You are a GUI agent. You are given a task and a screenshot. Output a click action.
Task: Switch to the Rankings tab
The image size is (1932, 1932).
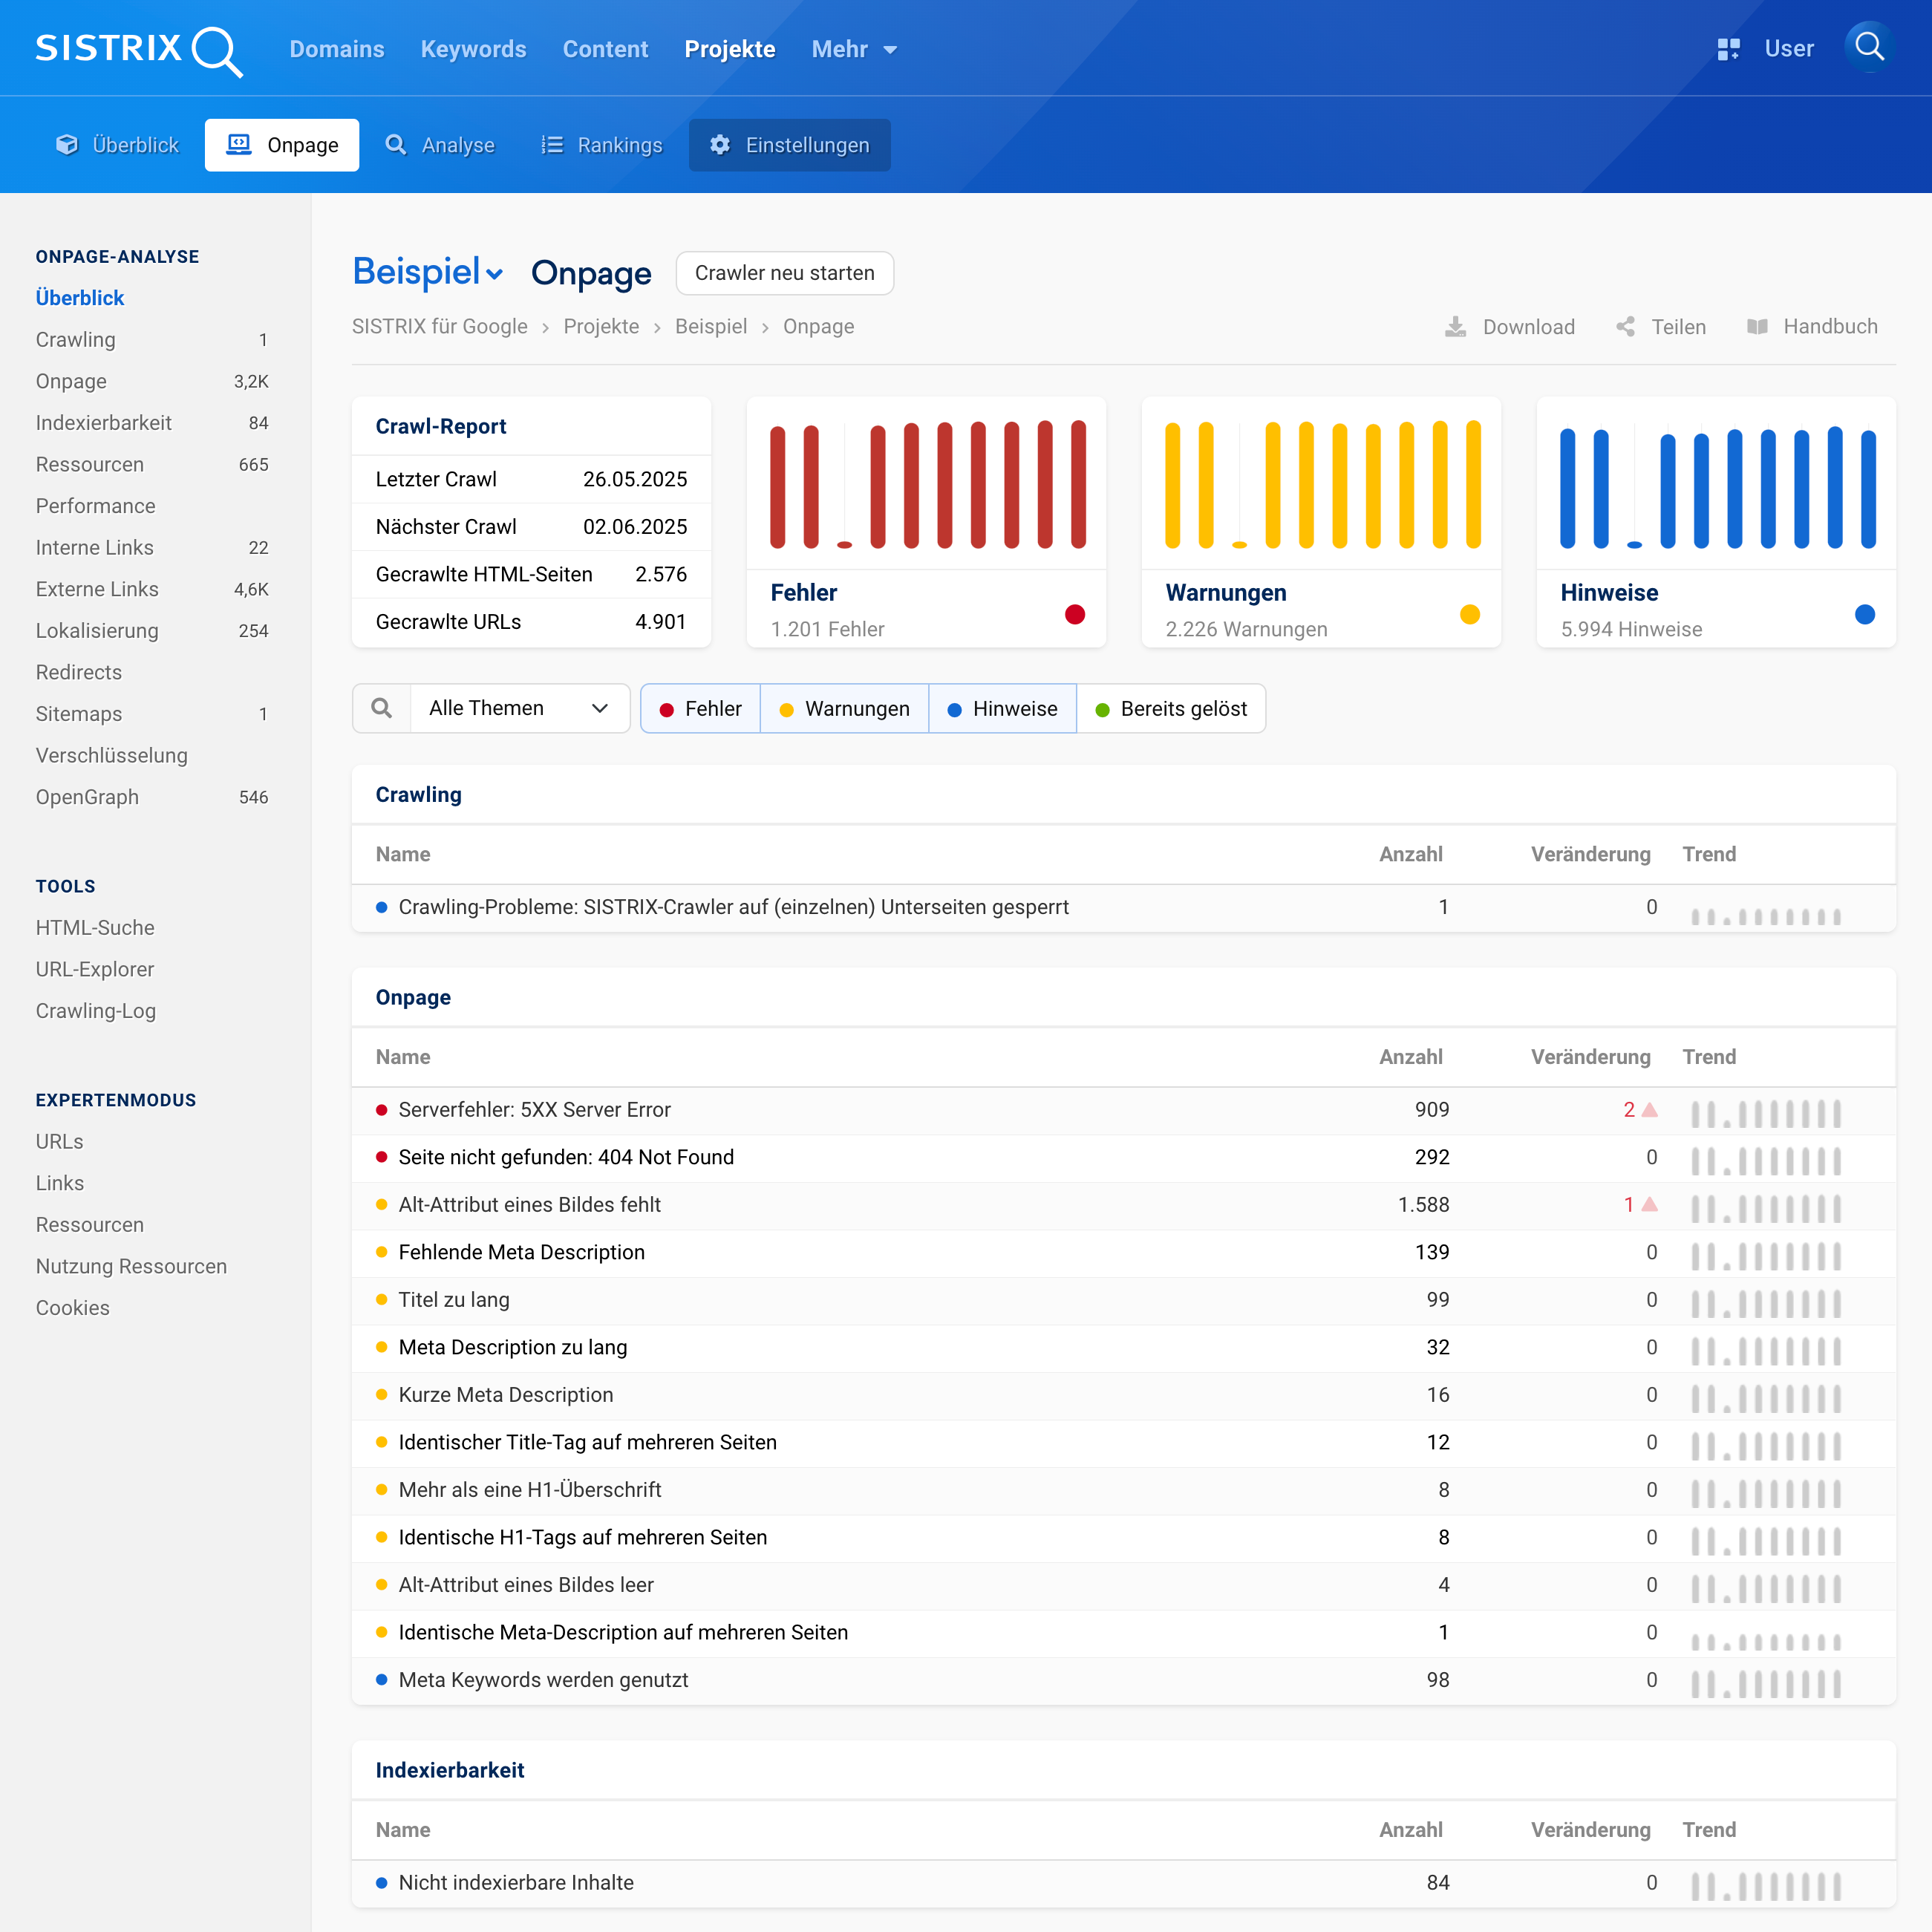(x=602, y=145)
